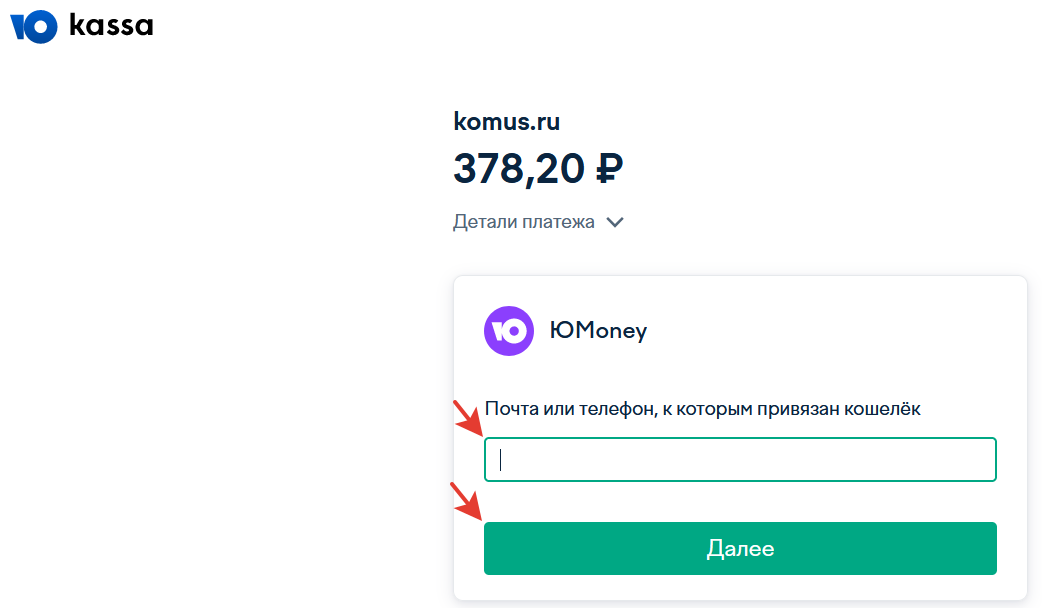
Task: Select the komus.ru merchant name
Action: pyautogui.click(x=506, y=122)
